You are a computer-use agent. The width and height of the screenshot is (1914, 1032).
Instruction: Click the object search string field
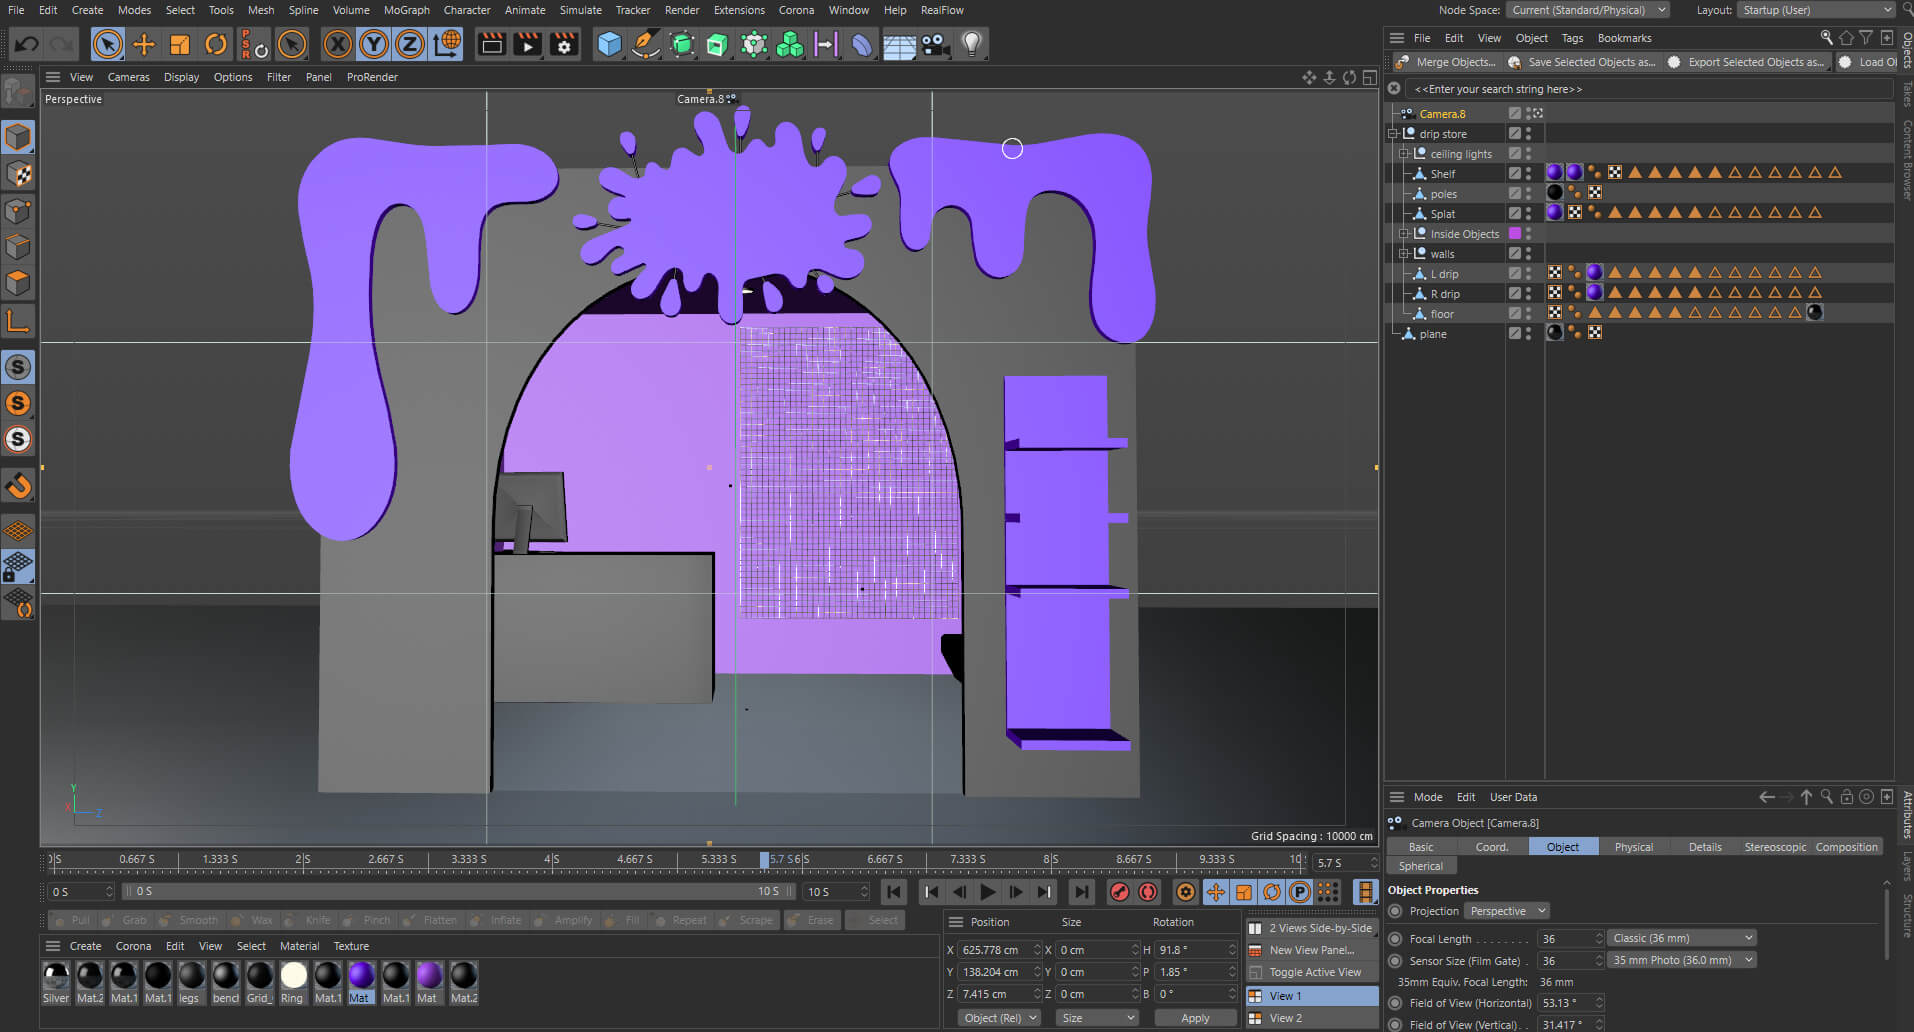(1650, 89)
